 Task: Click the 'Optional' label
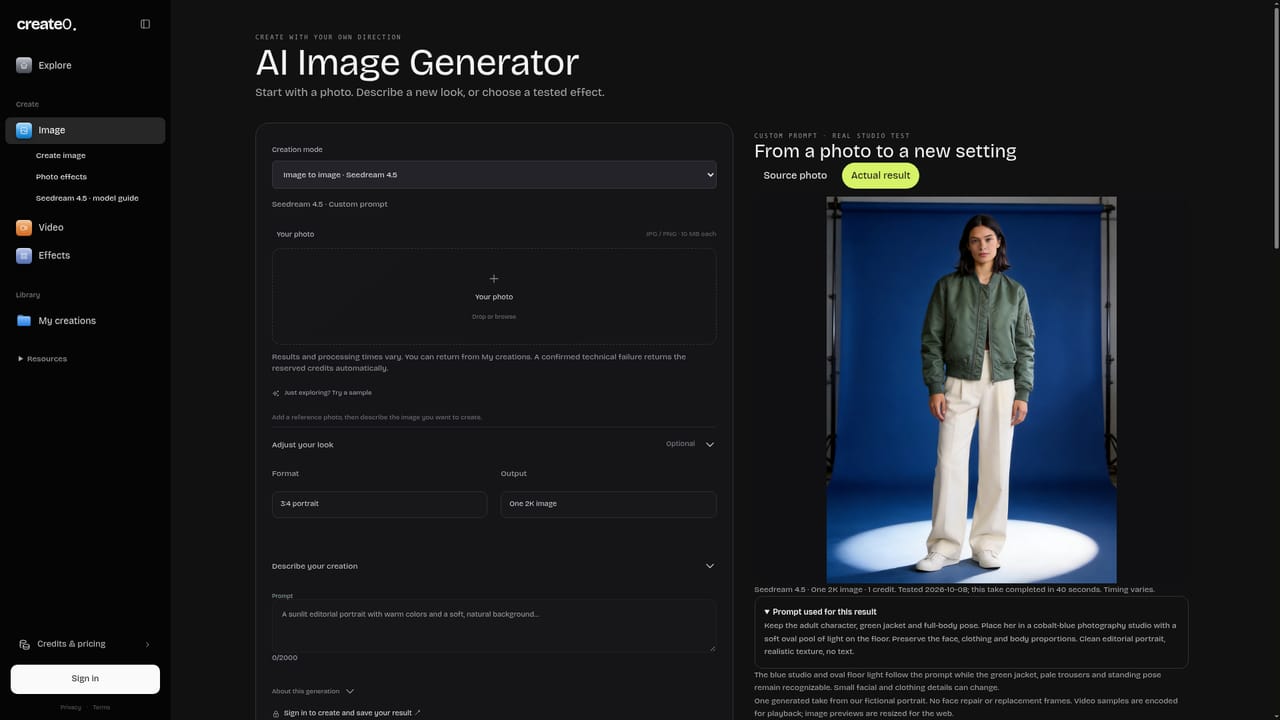click(x=680, y=444)
